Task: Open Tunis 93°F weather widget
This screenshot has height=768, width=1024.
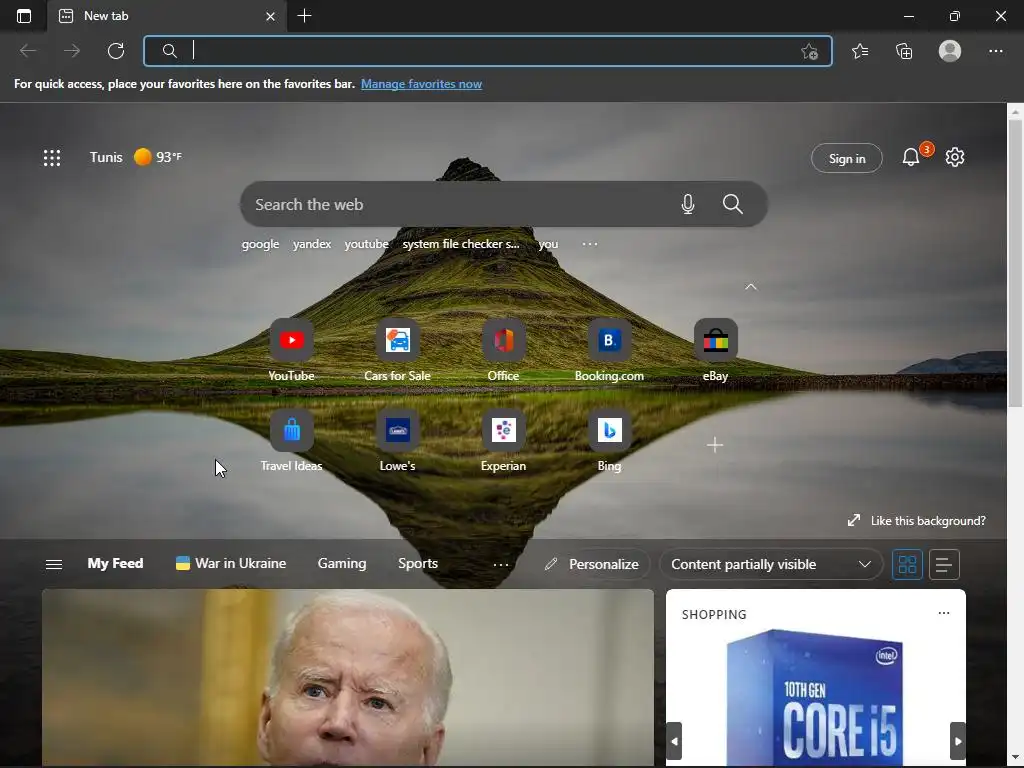Action: point(136,157)
